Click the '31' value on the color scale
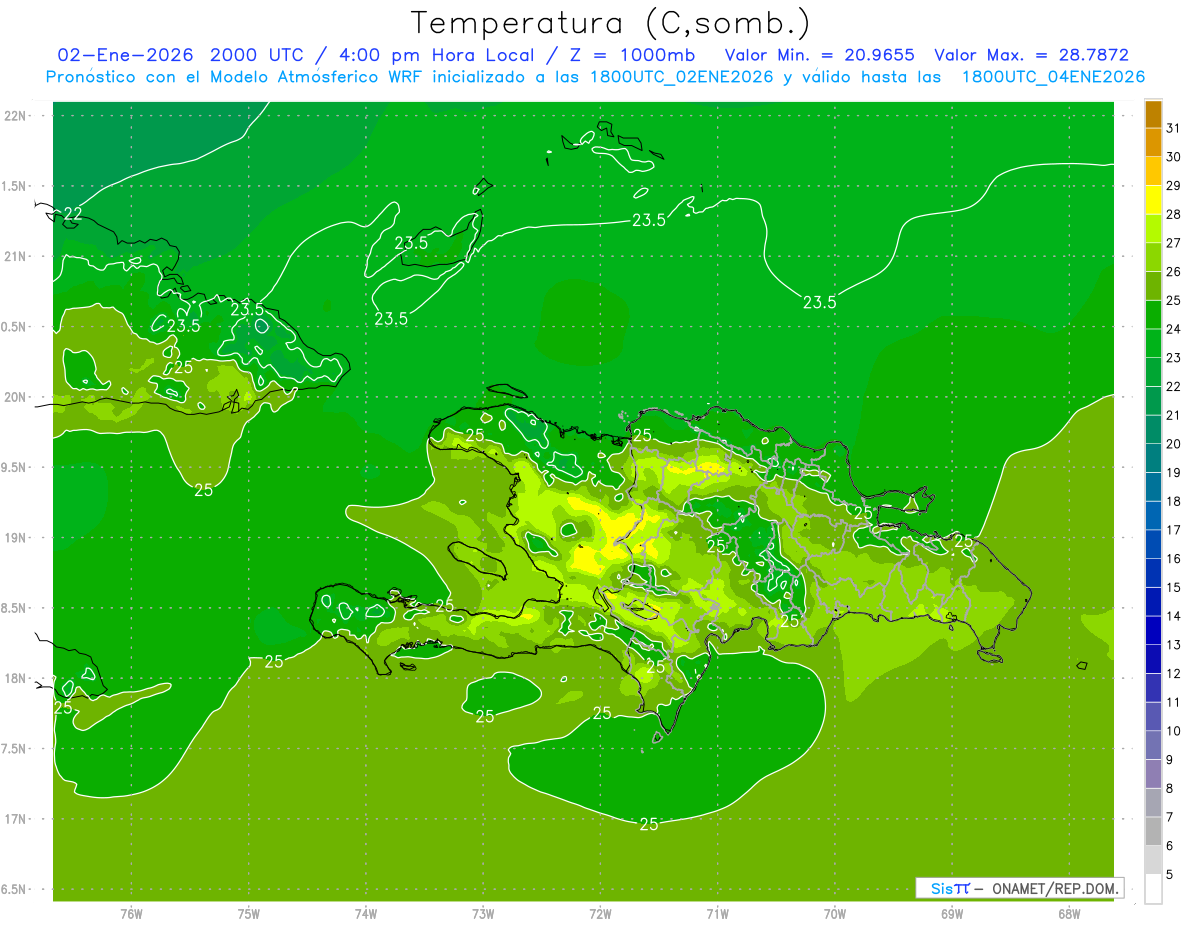Screen dimensions: 1200x927 (x=1174, y=128)
